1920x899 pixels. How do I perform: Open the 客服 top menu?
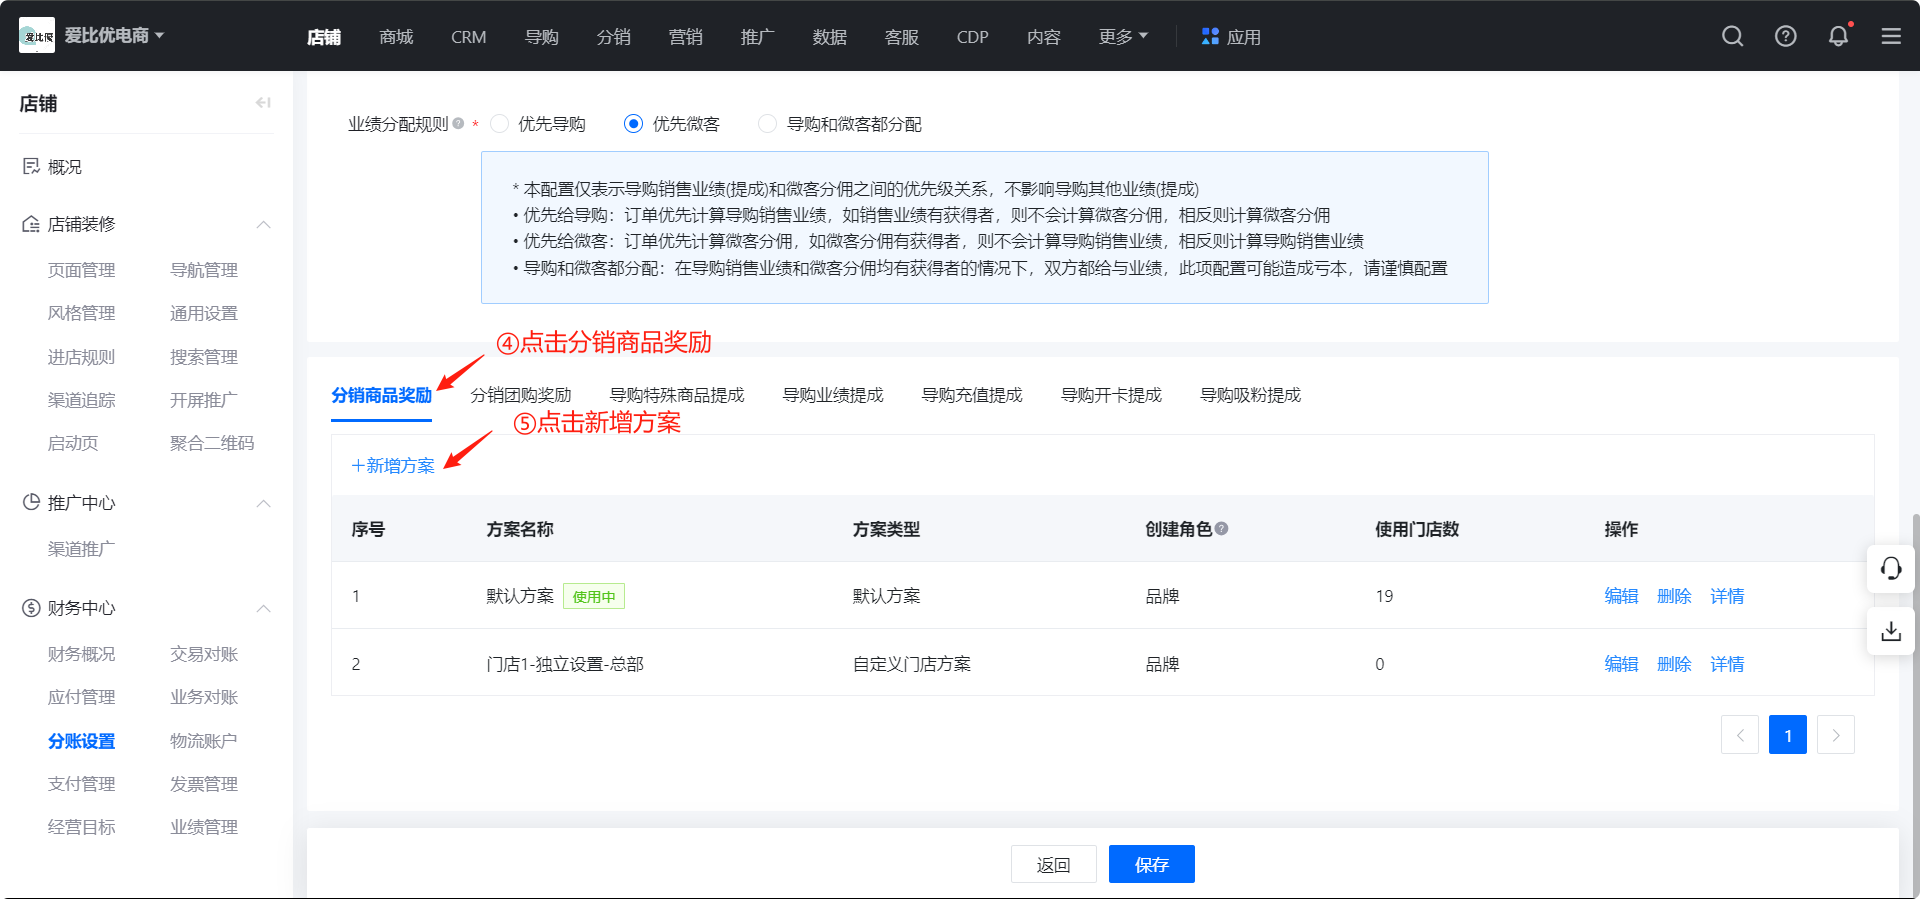(x=901, y=37)
